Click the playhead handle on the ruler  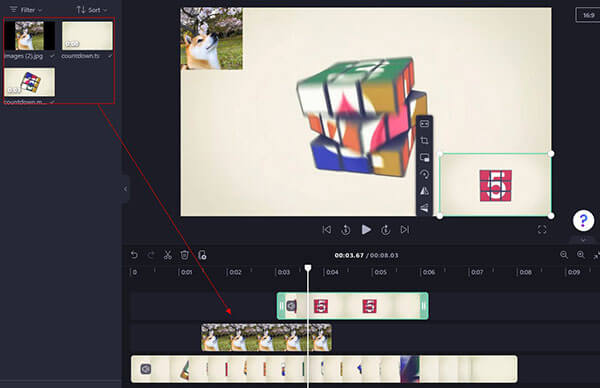308,267
